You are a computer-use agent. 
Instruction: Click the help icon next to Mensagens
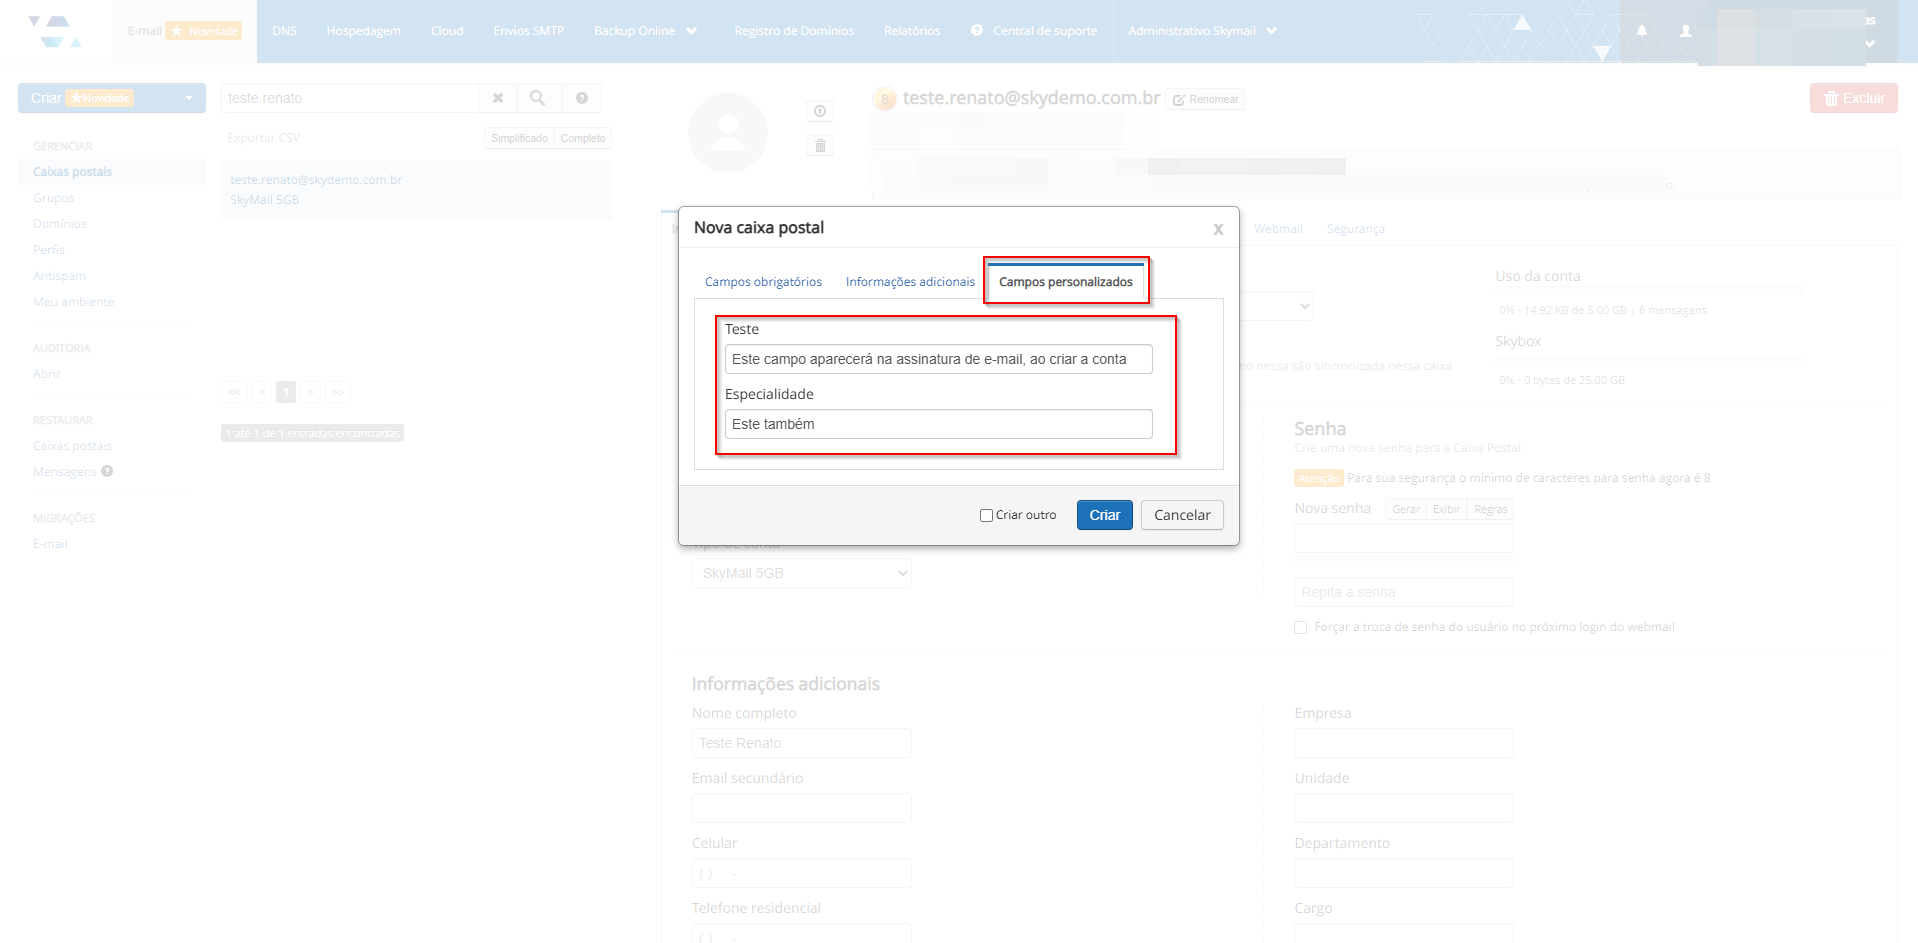point(107,471)
